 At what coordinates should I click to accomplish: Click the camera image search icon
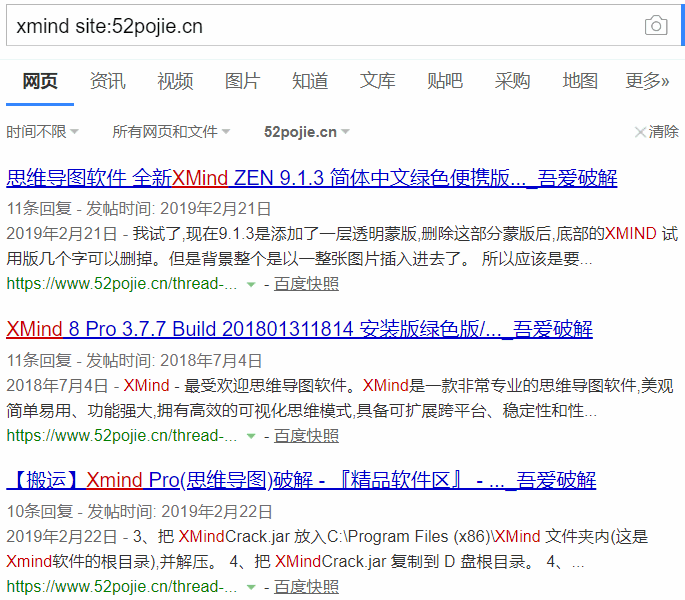pyautogui.click(x=656, y=26)
